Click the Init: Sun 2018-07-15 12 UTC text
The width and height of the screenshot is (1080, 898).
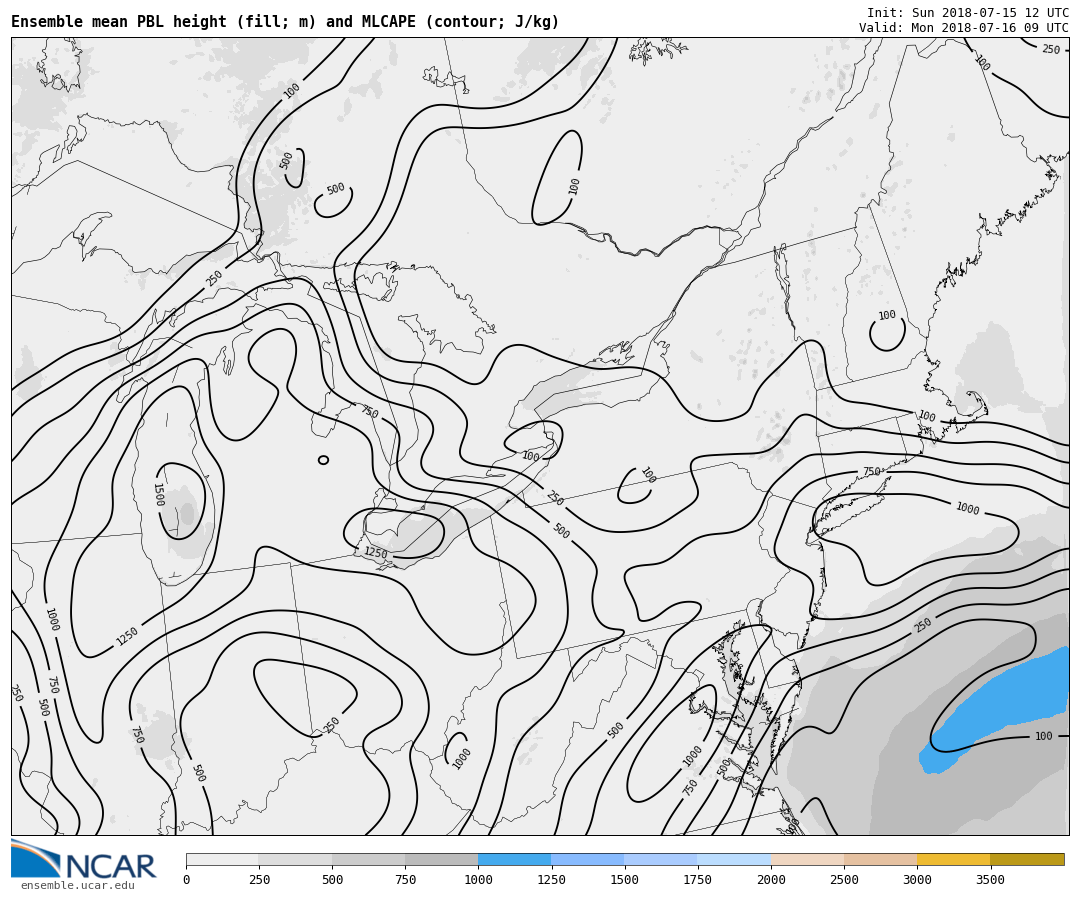(x=968, y=12)
